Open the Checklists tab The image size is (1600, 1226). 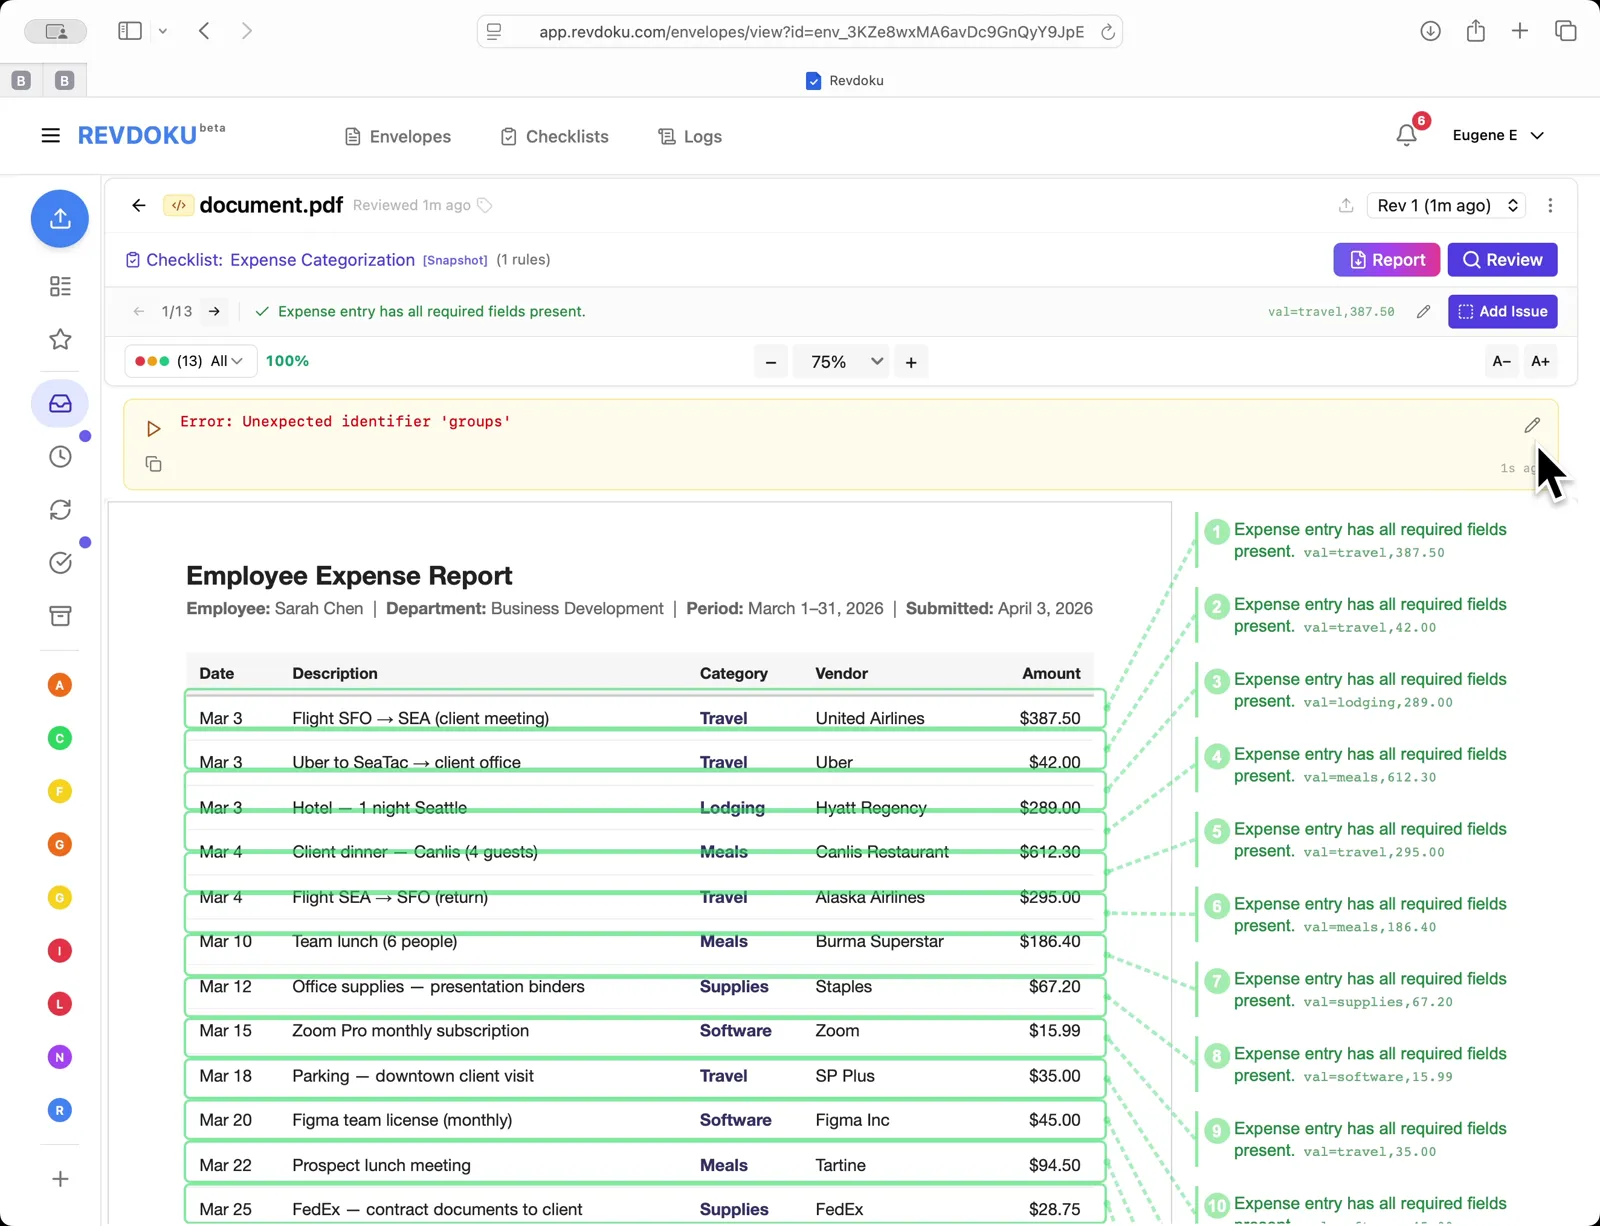[554, 137]
